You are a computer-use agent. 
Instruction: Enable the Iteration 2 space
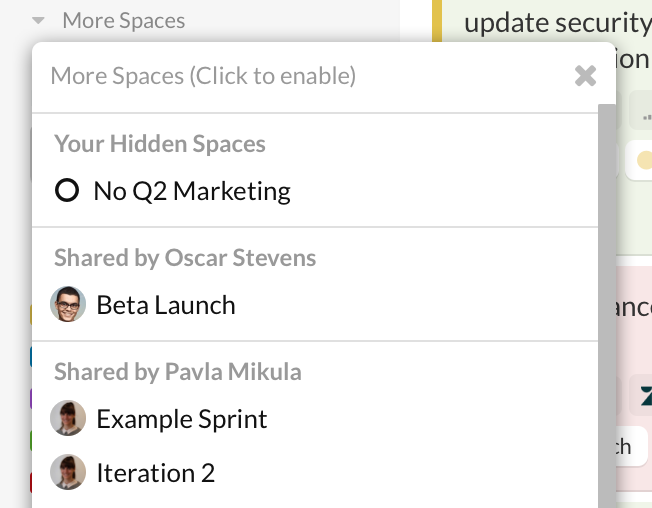coord(156,473)
